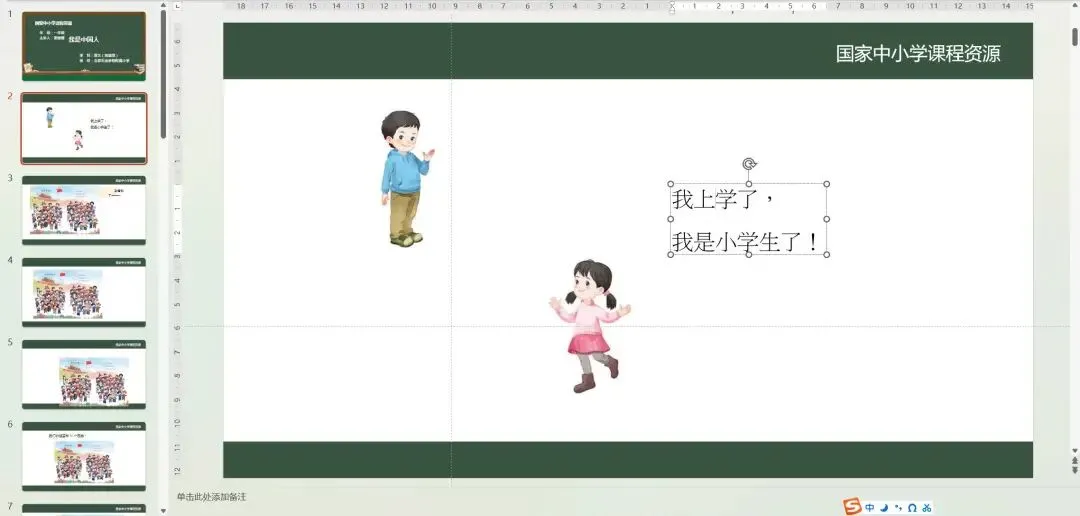Screen dimensions: 1080x516
Task: Click the rotation handle above the text box
Action: (749, 164)
